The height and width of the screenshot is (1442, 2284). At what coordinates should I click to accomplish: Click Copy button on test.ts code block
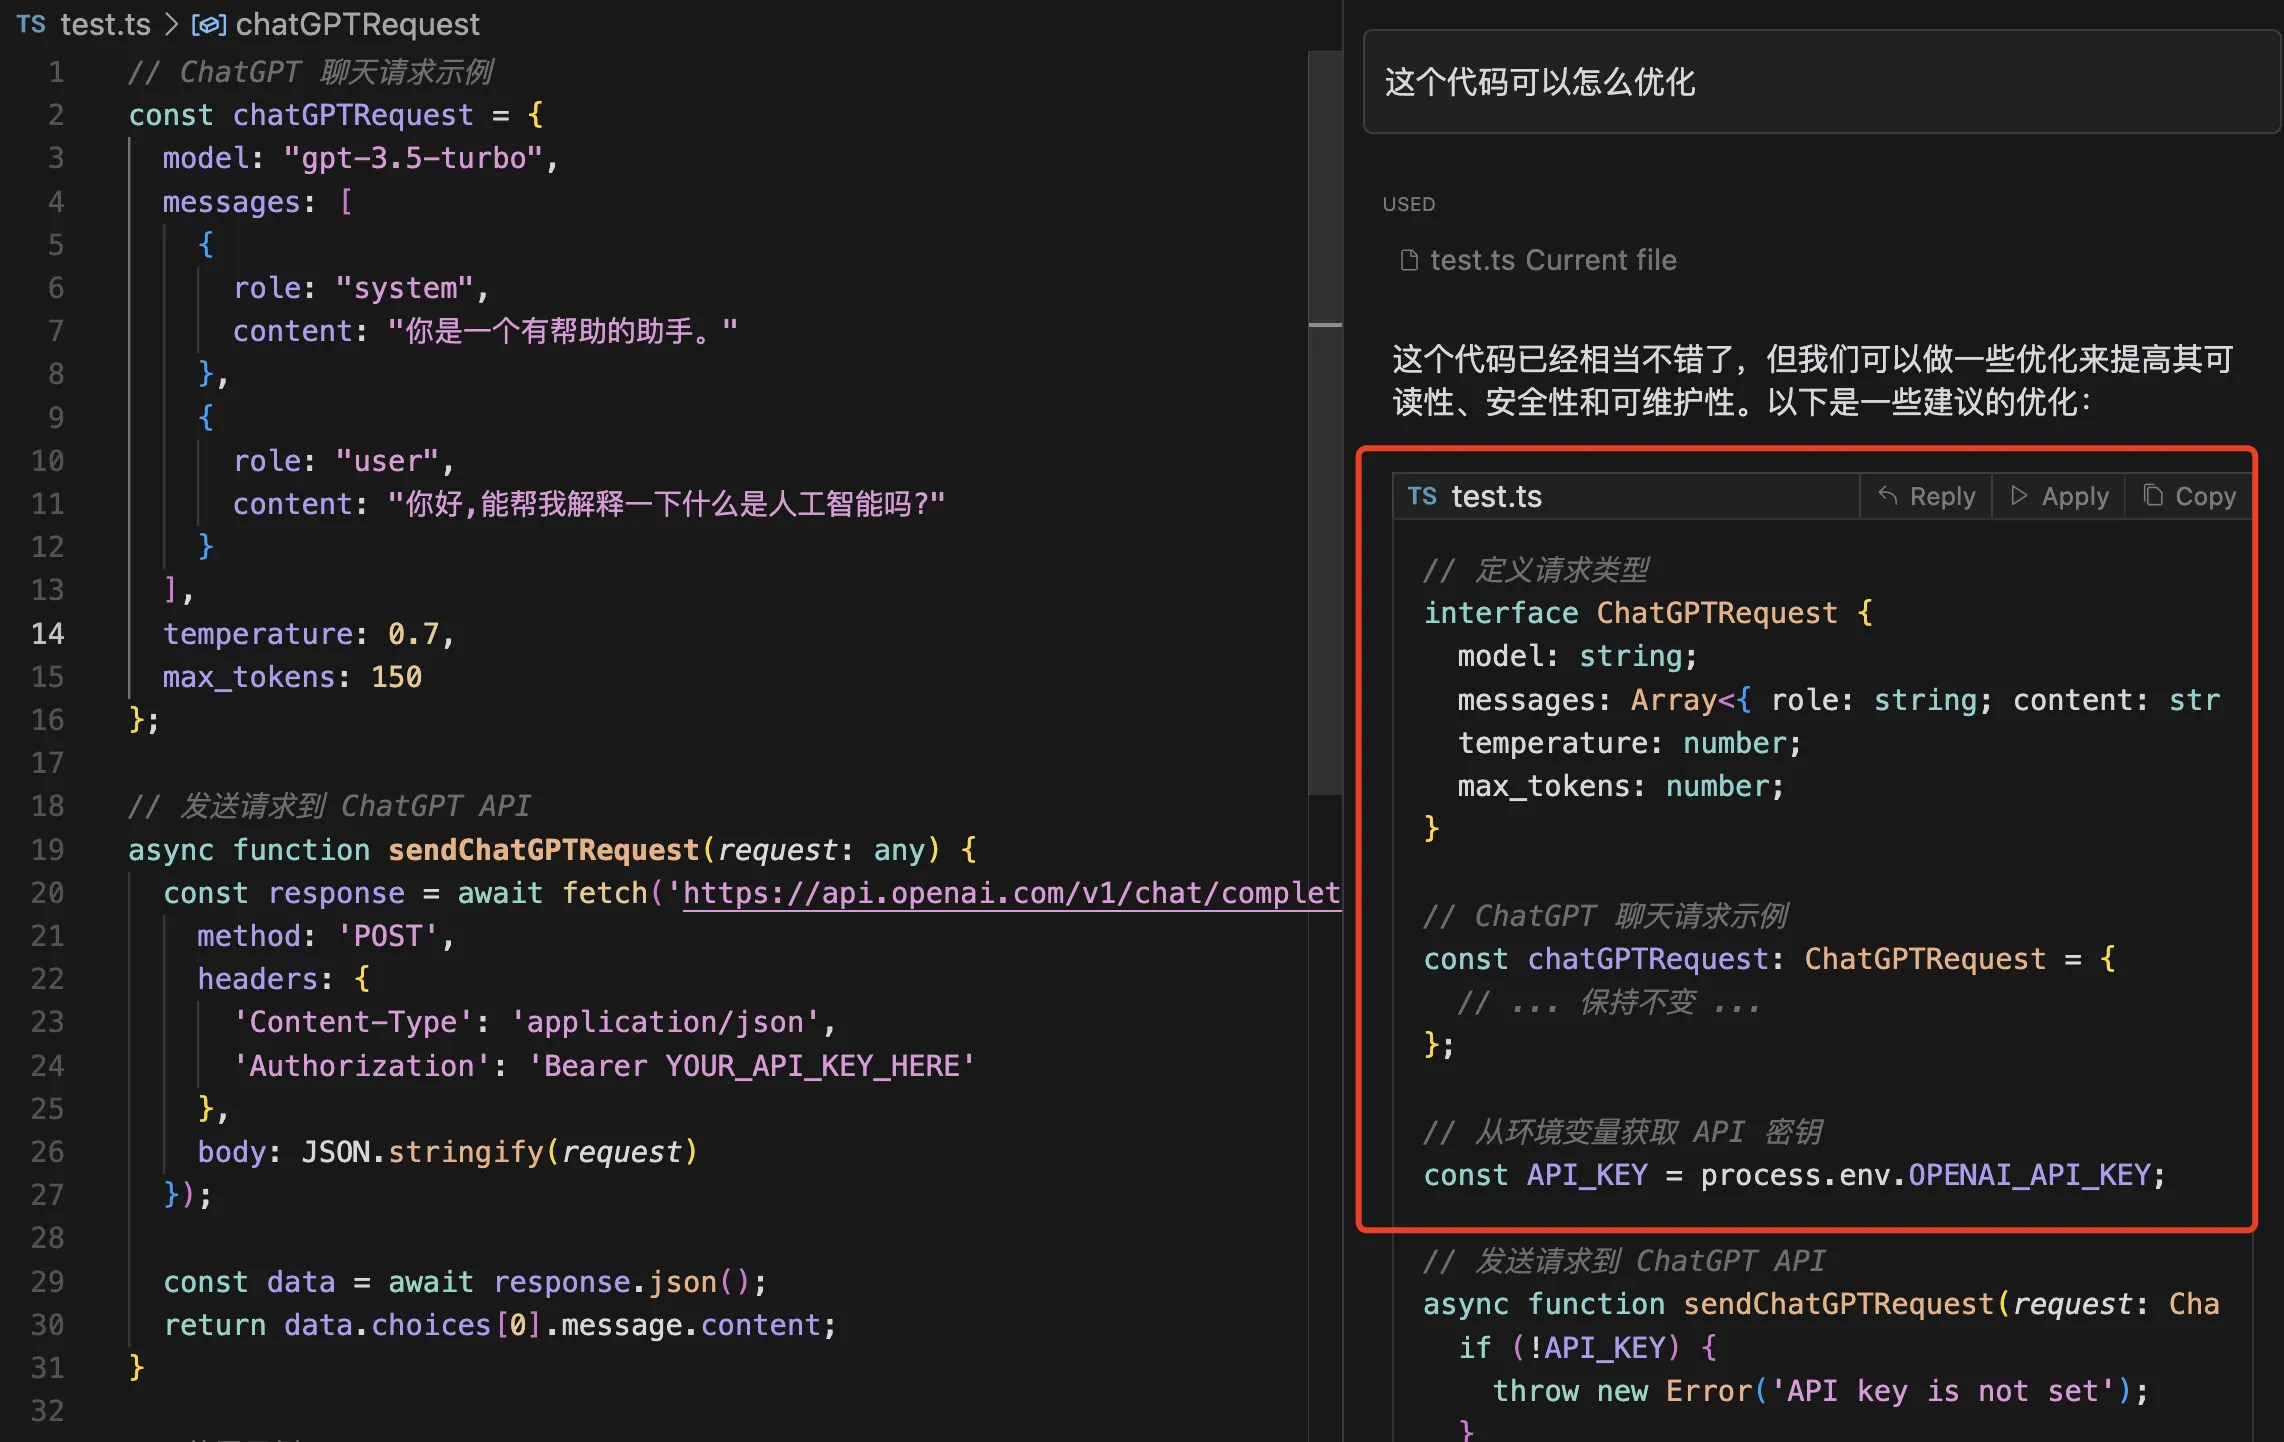(2189, 496)
